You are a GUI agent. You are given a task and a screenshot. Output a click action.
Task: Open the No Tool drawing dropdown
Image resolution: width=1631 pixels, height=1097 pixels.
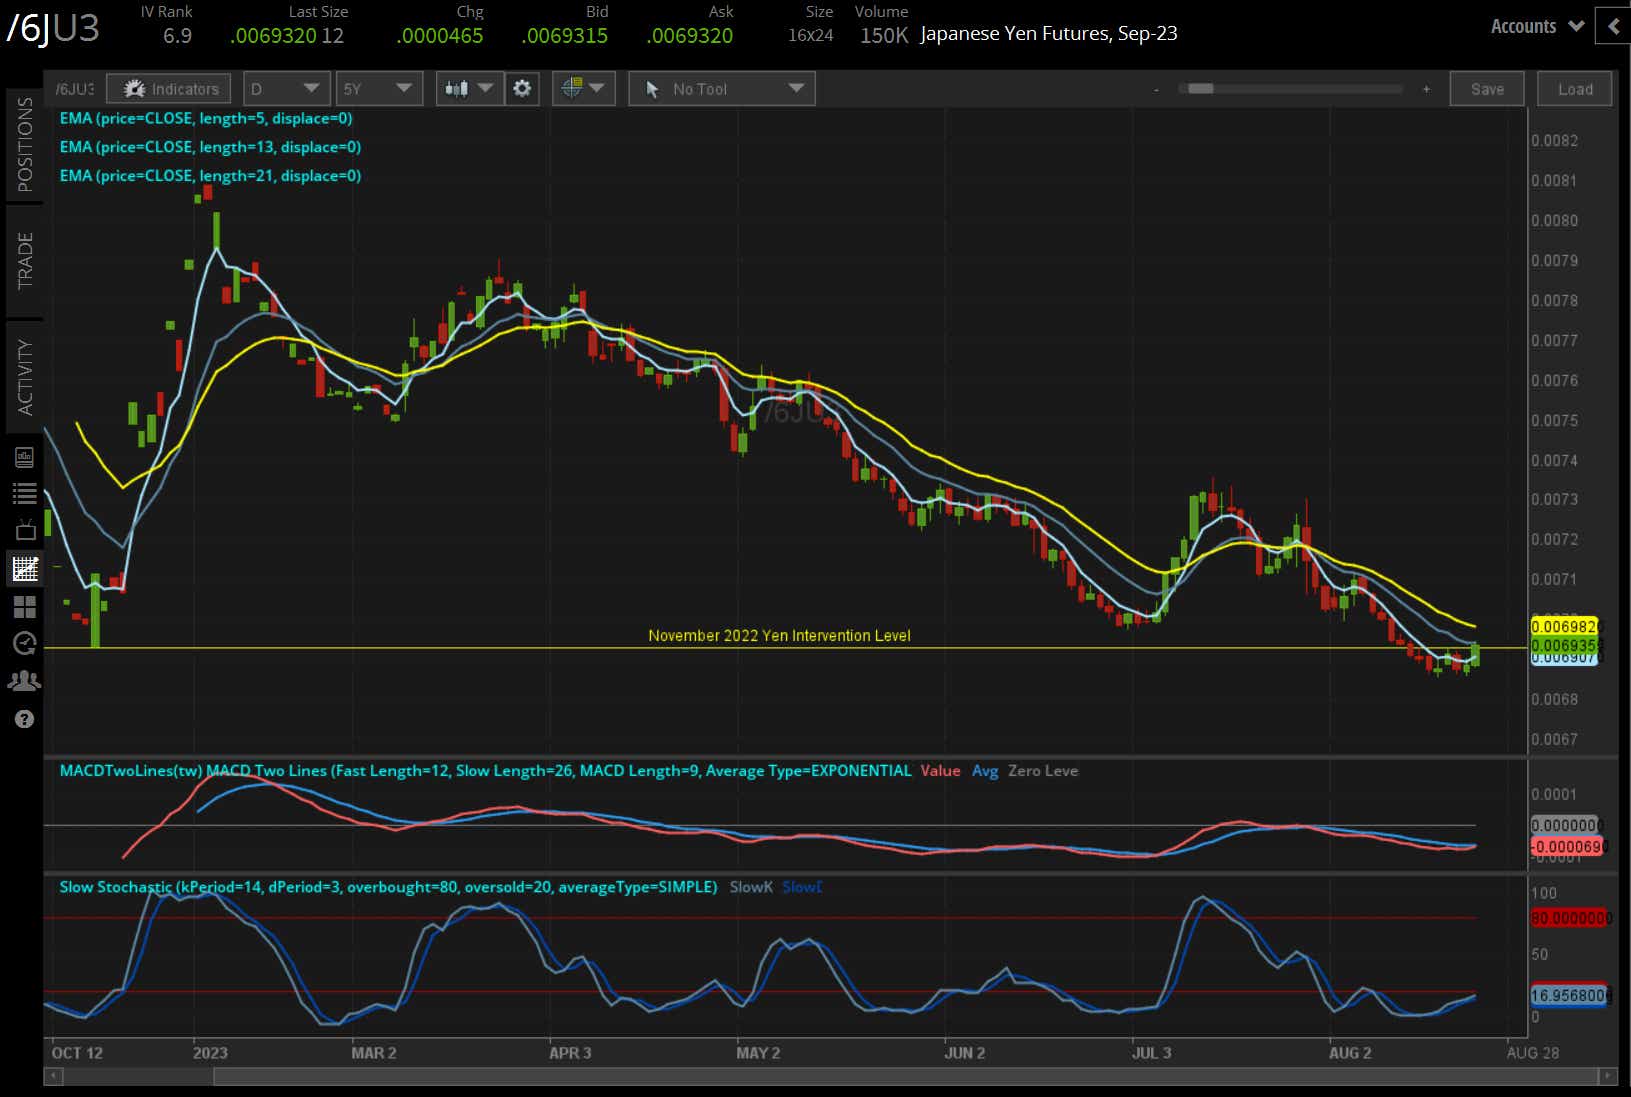click(720, 88)
